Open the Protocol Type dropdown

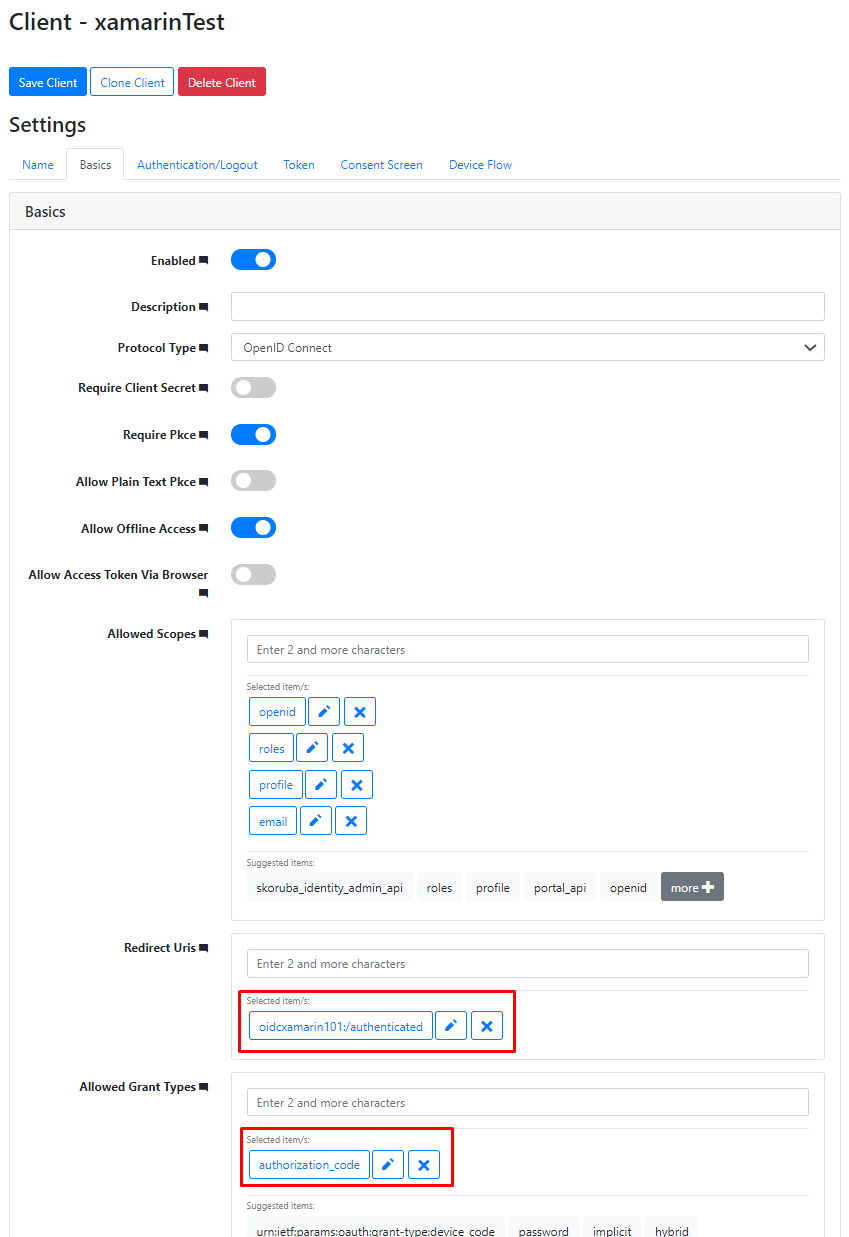tap(527, 347)
